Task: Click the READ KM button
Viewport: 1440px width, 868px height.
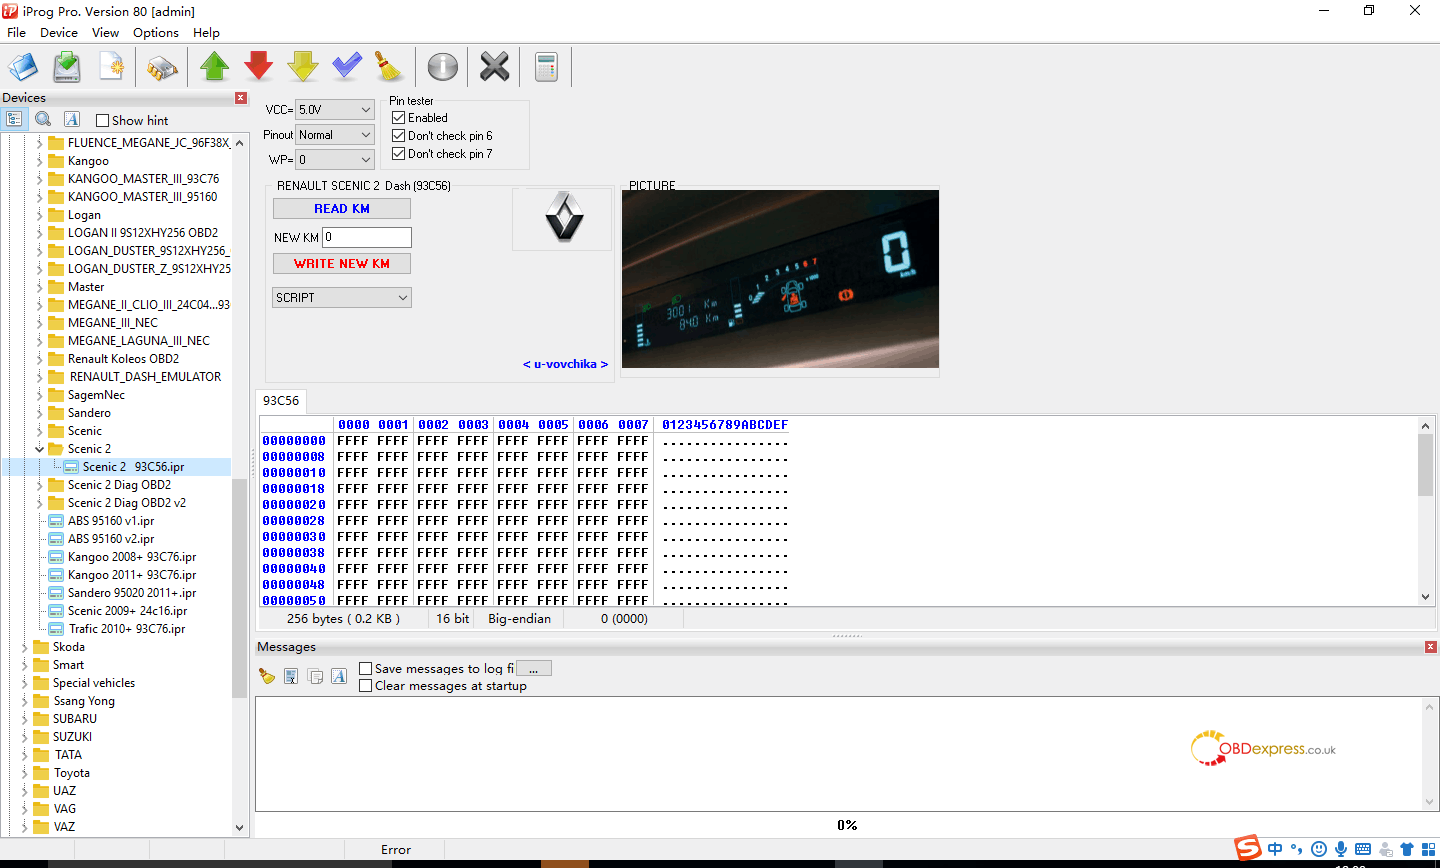Action: coord(342,209)
